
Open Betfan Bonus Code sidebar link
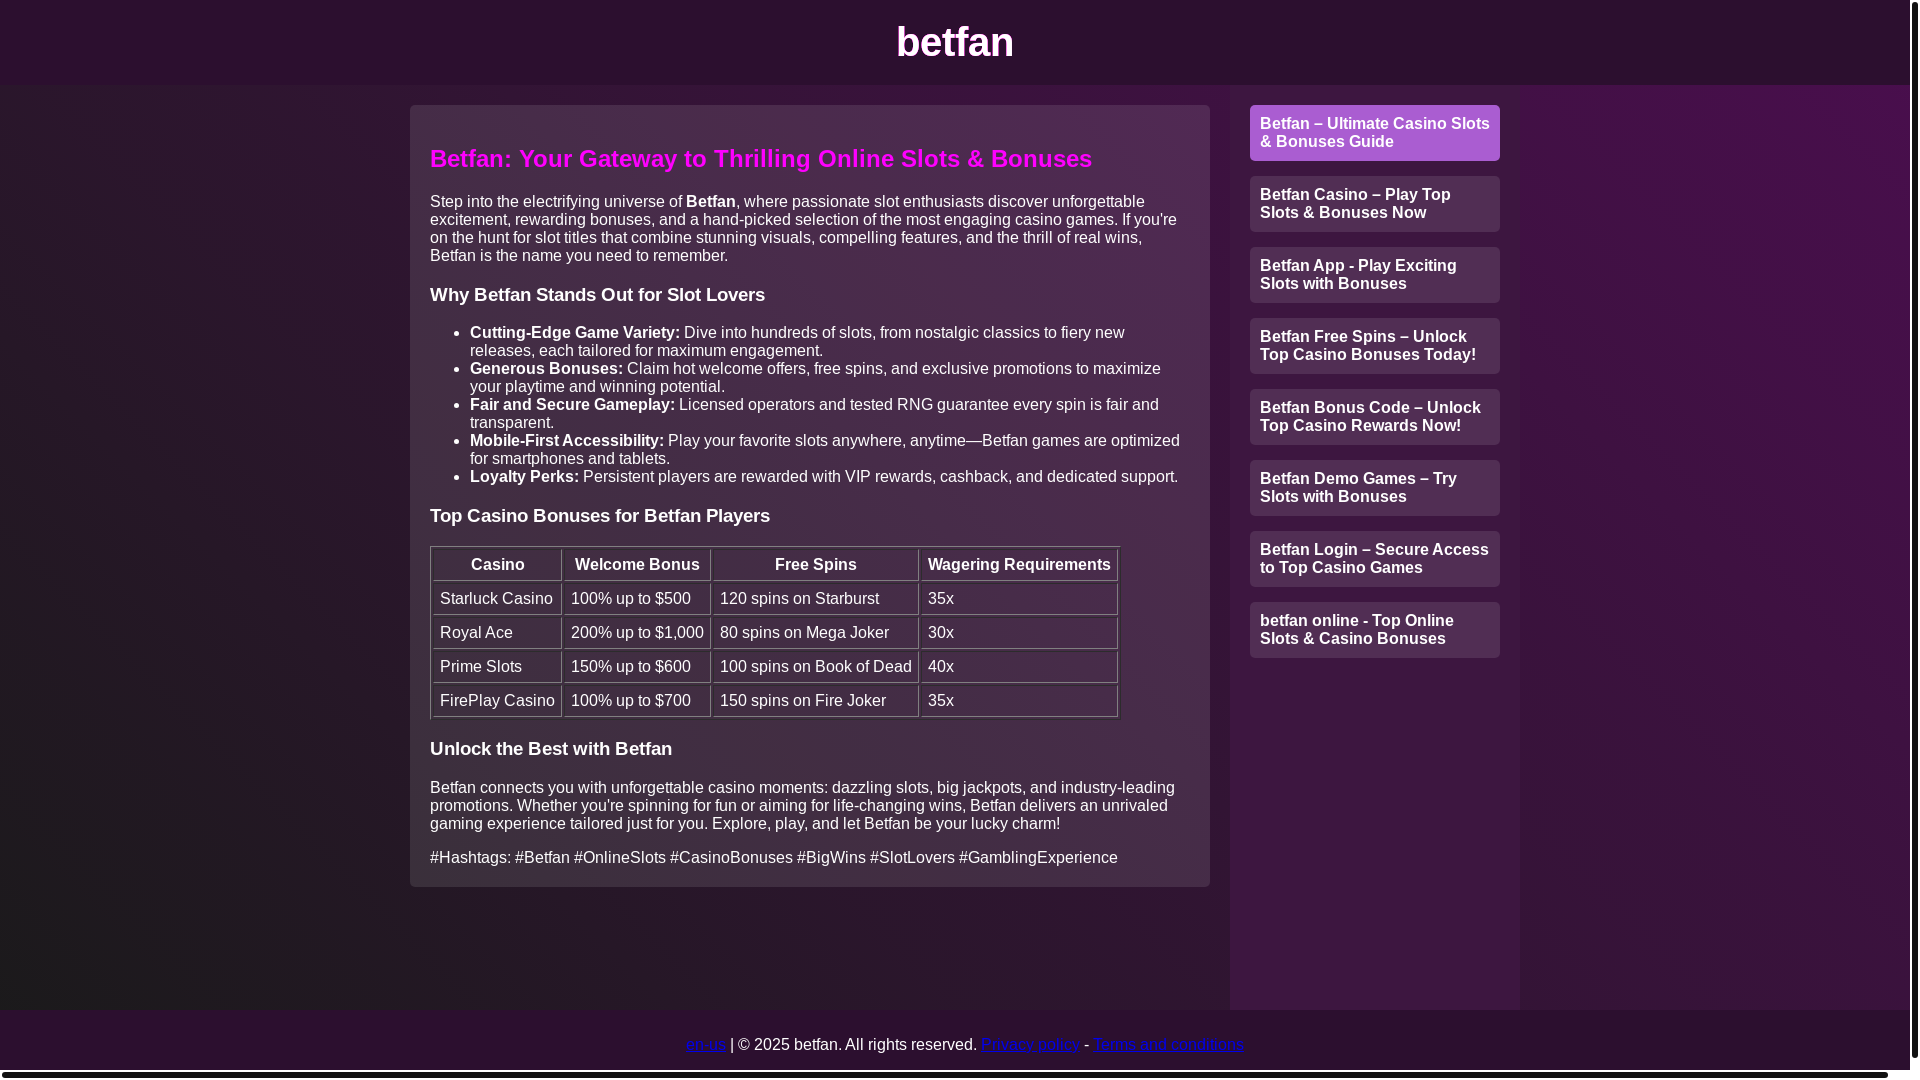[x=1374, y=417]
